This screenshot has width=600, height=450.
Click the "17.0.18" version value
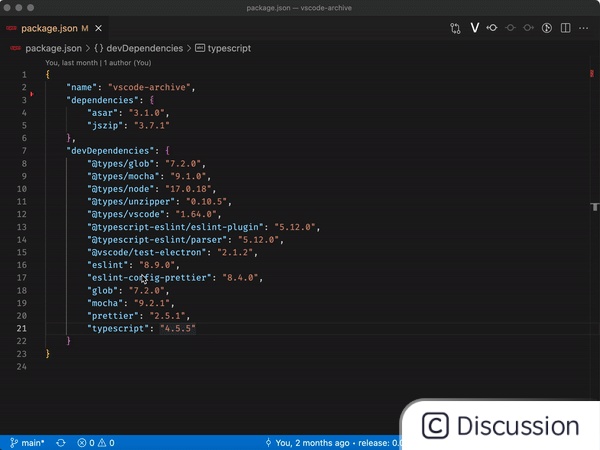click(x=188, y=189)
